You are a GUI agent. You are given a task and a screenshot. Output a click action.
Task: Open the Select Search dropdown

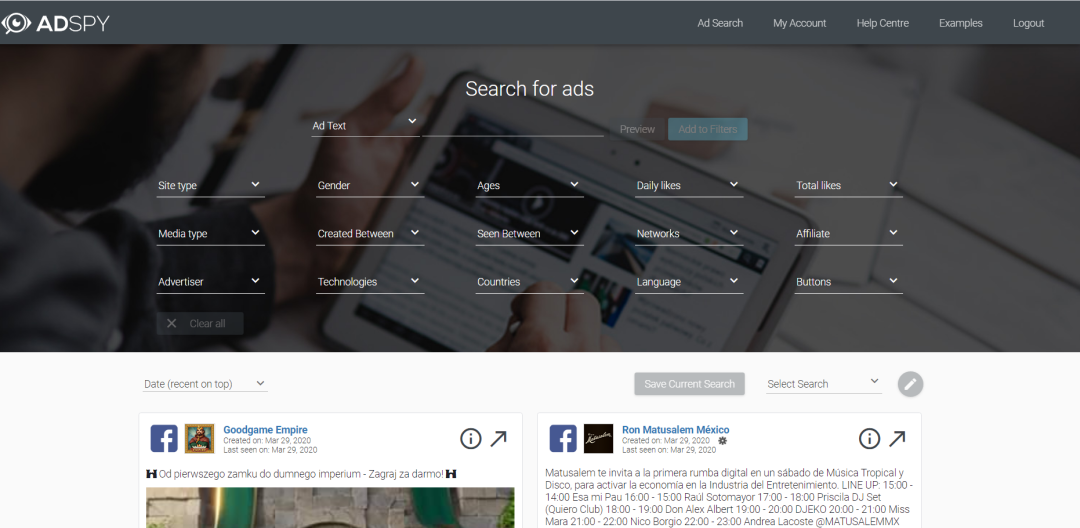824,383
